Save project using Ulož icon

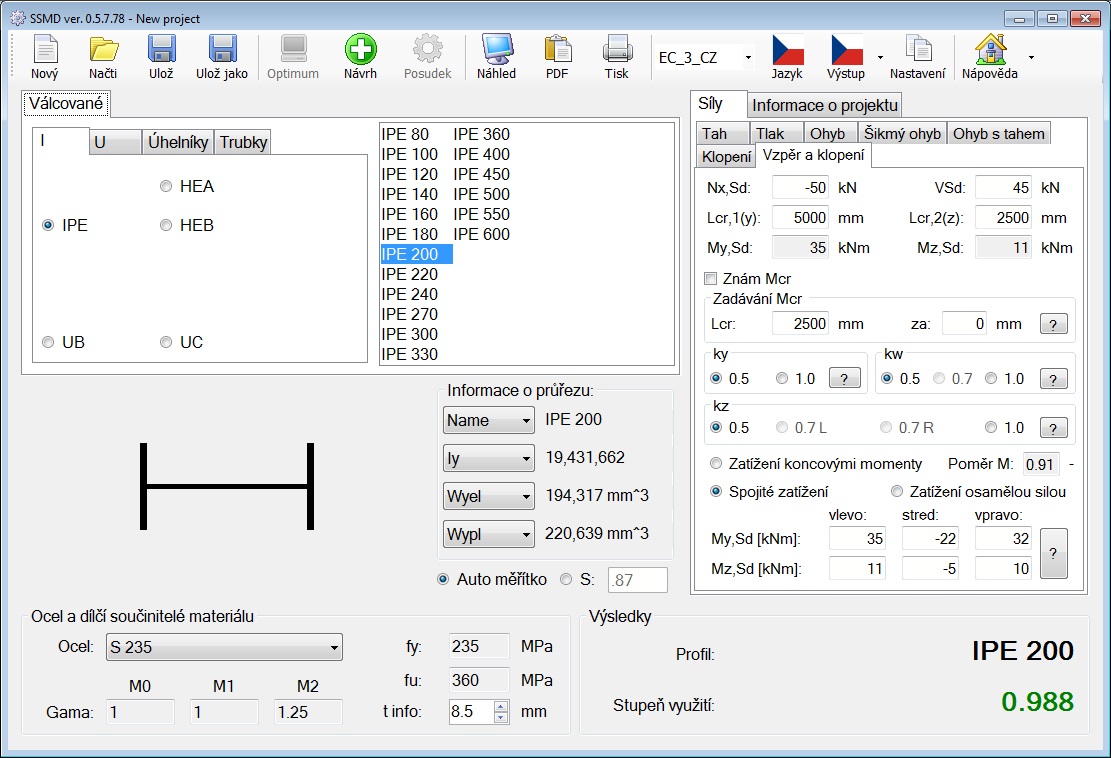click(162, 56)
